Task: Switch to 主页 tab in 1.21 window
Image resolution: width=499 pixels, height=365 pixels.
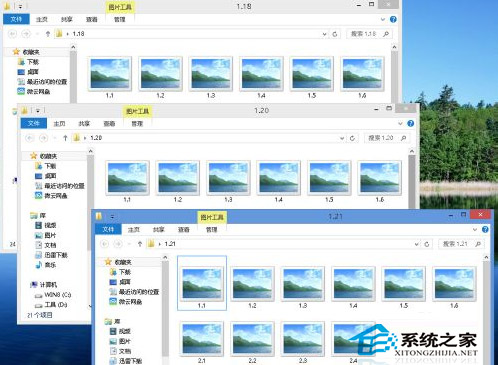Action: click(x=134, y=230)
